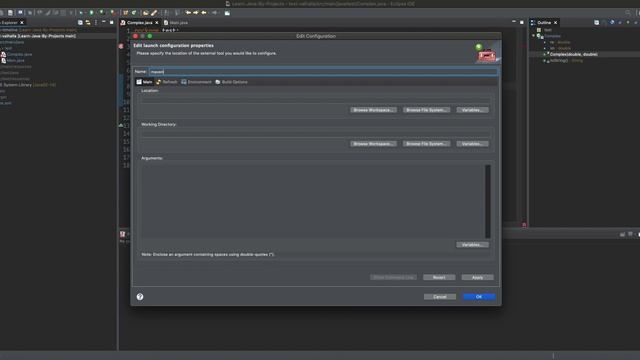Close the Package Explorer tab

[22, 22]
